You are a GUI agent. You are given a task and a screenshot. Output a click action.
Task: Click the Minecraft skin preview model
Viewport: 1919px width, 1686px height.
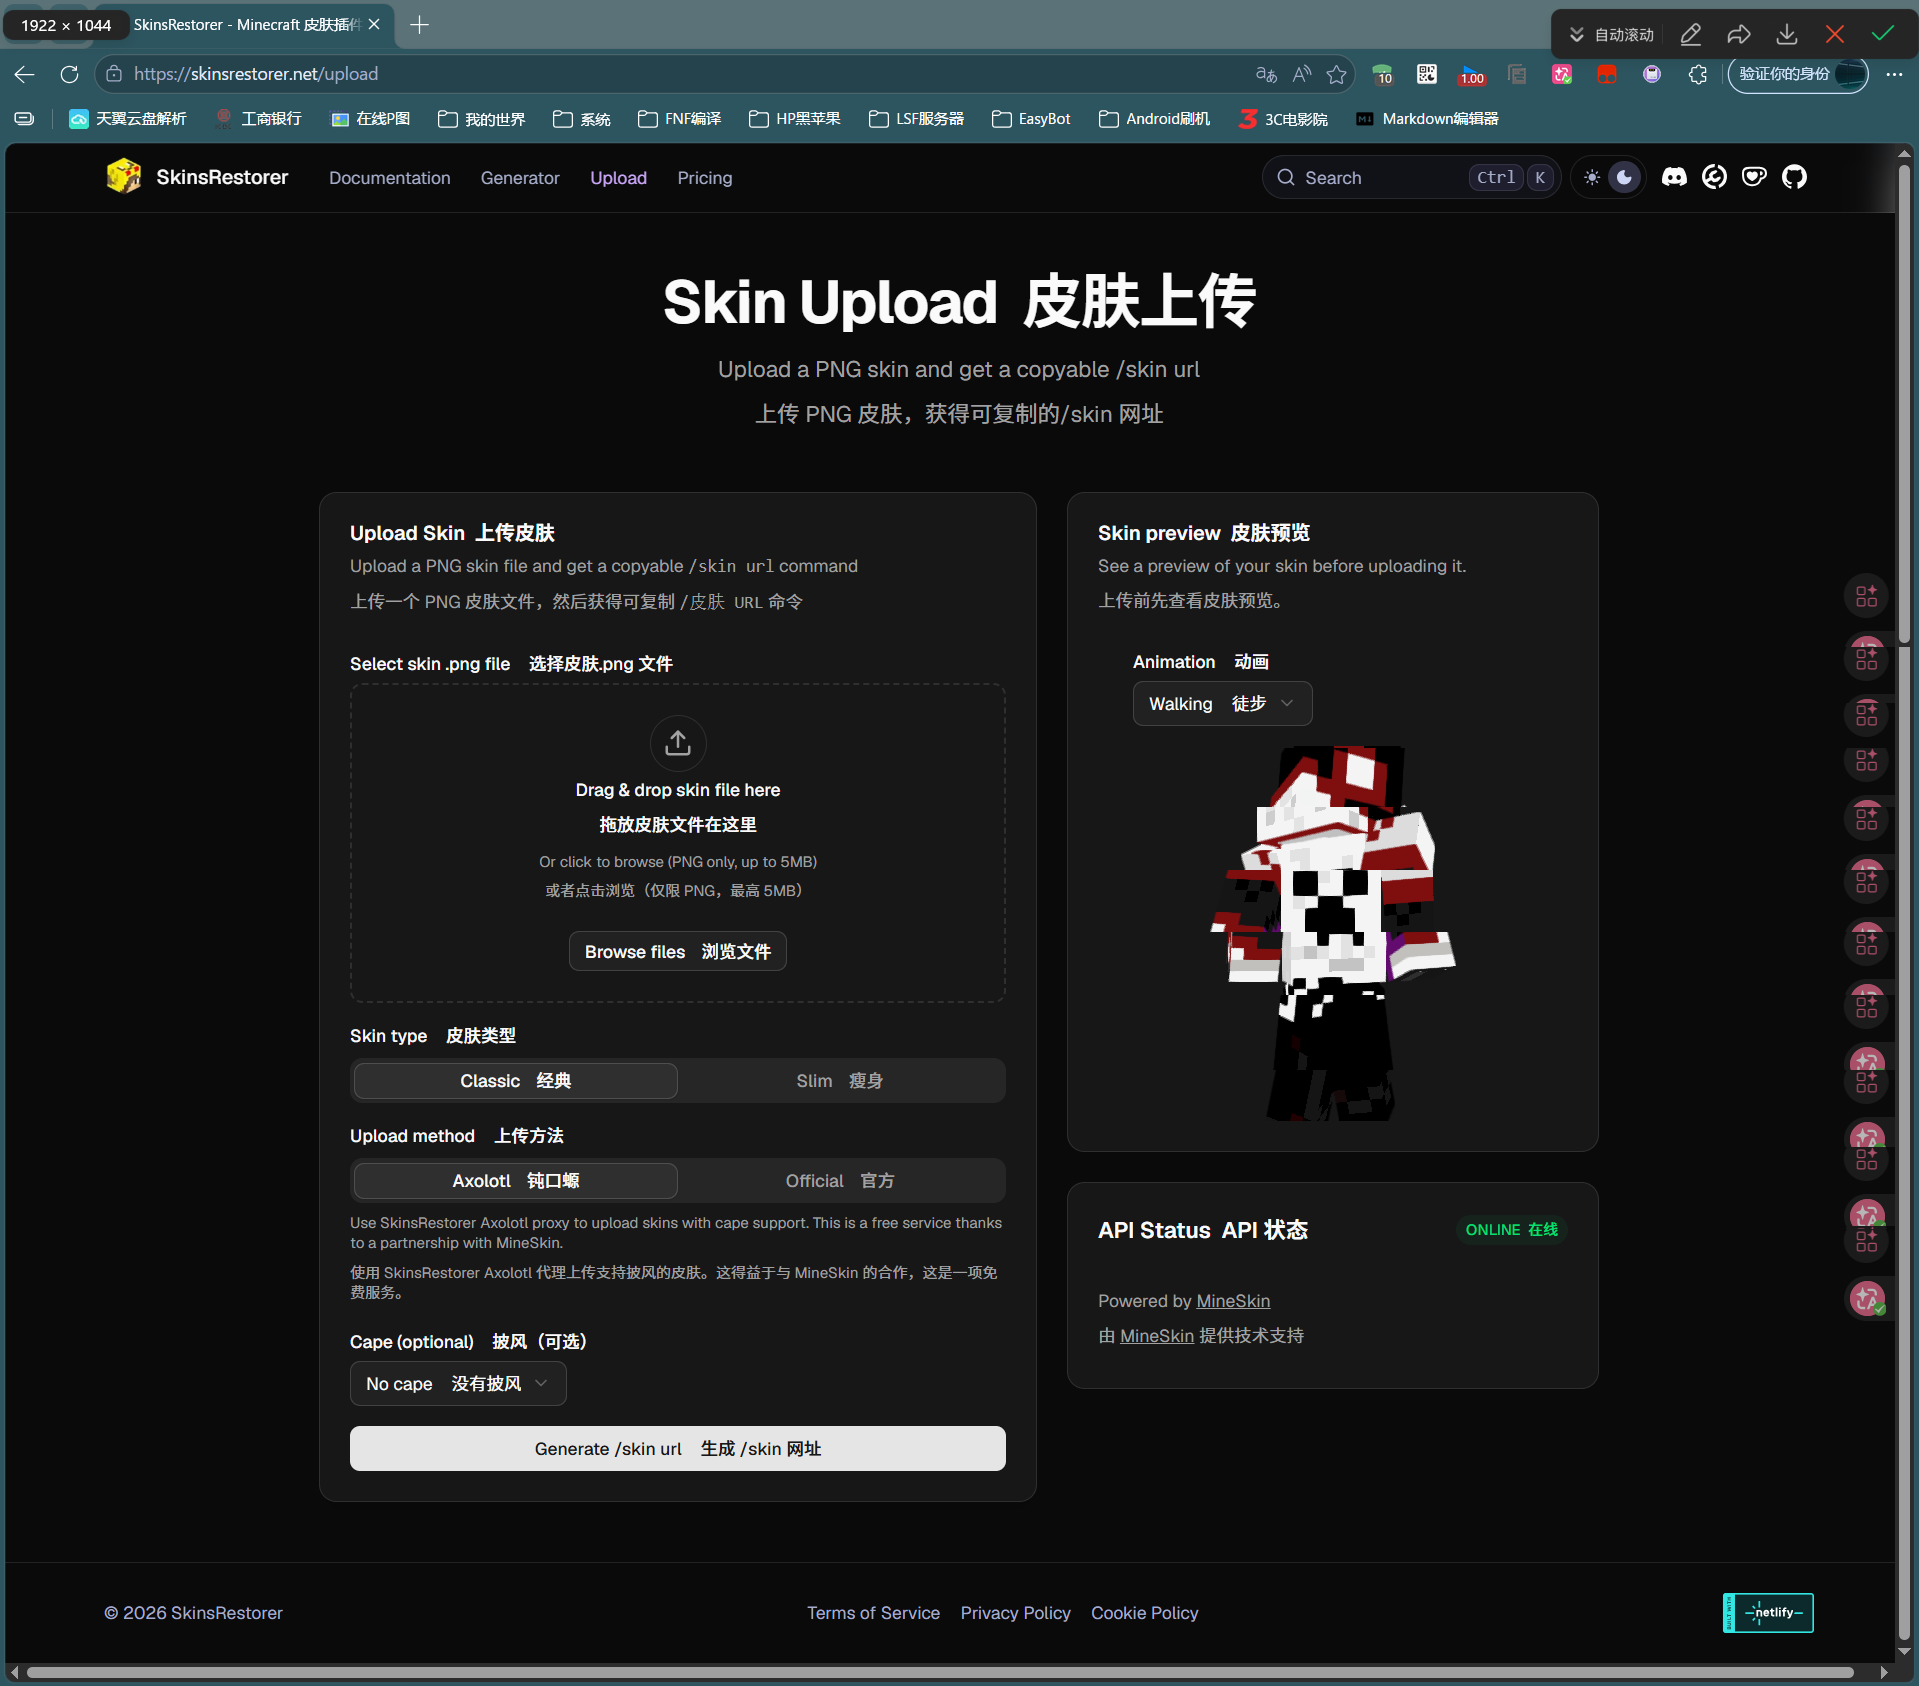1333,932
